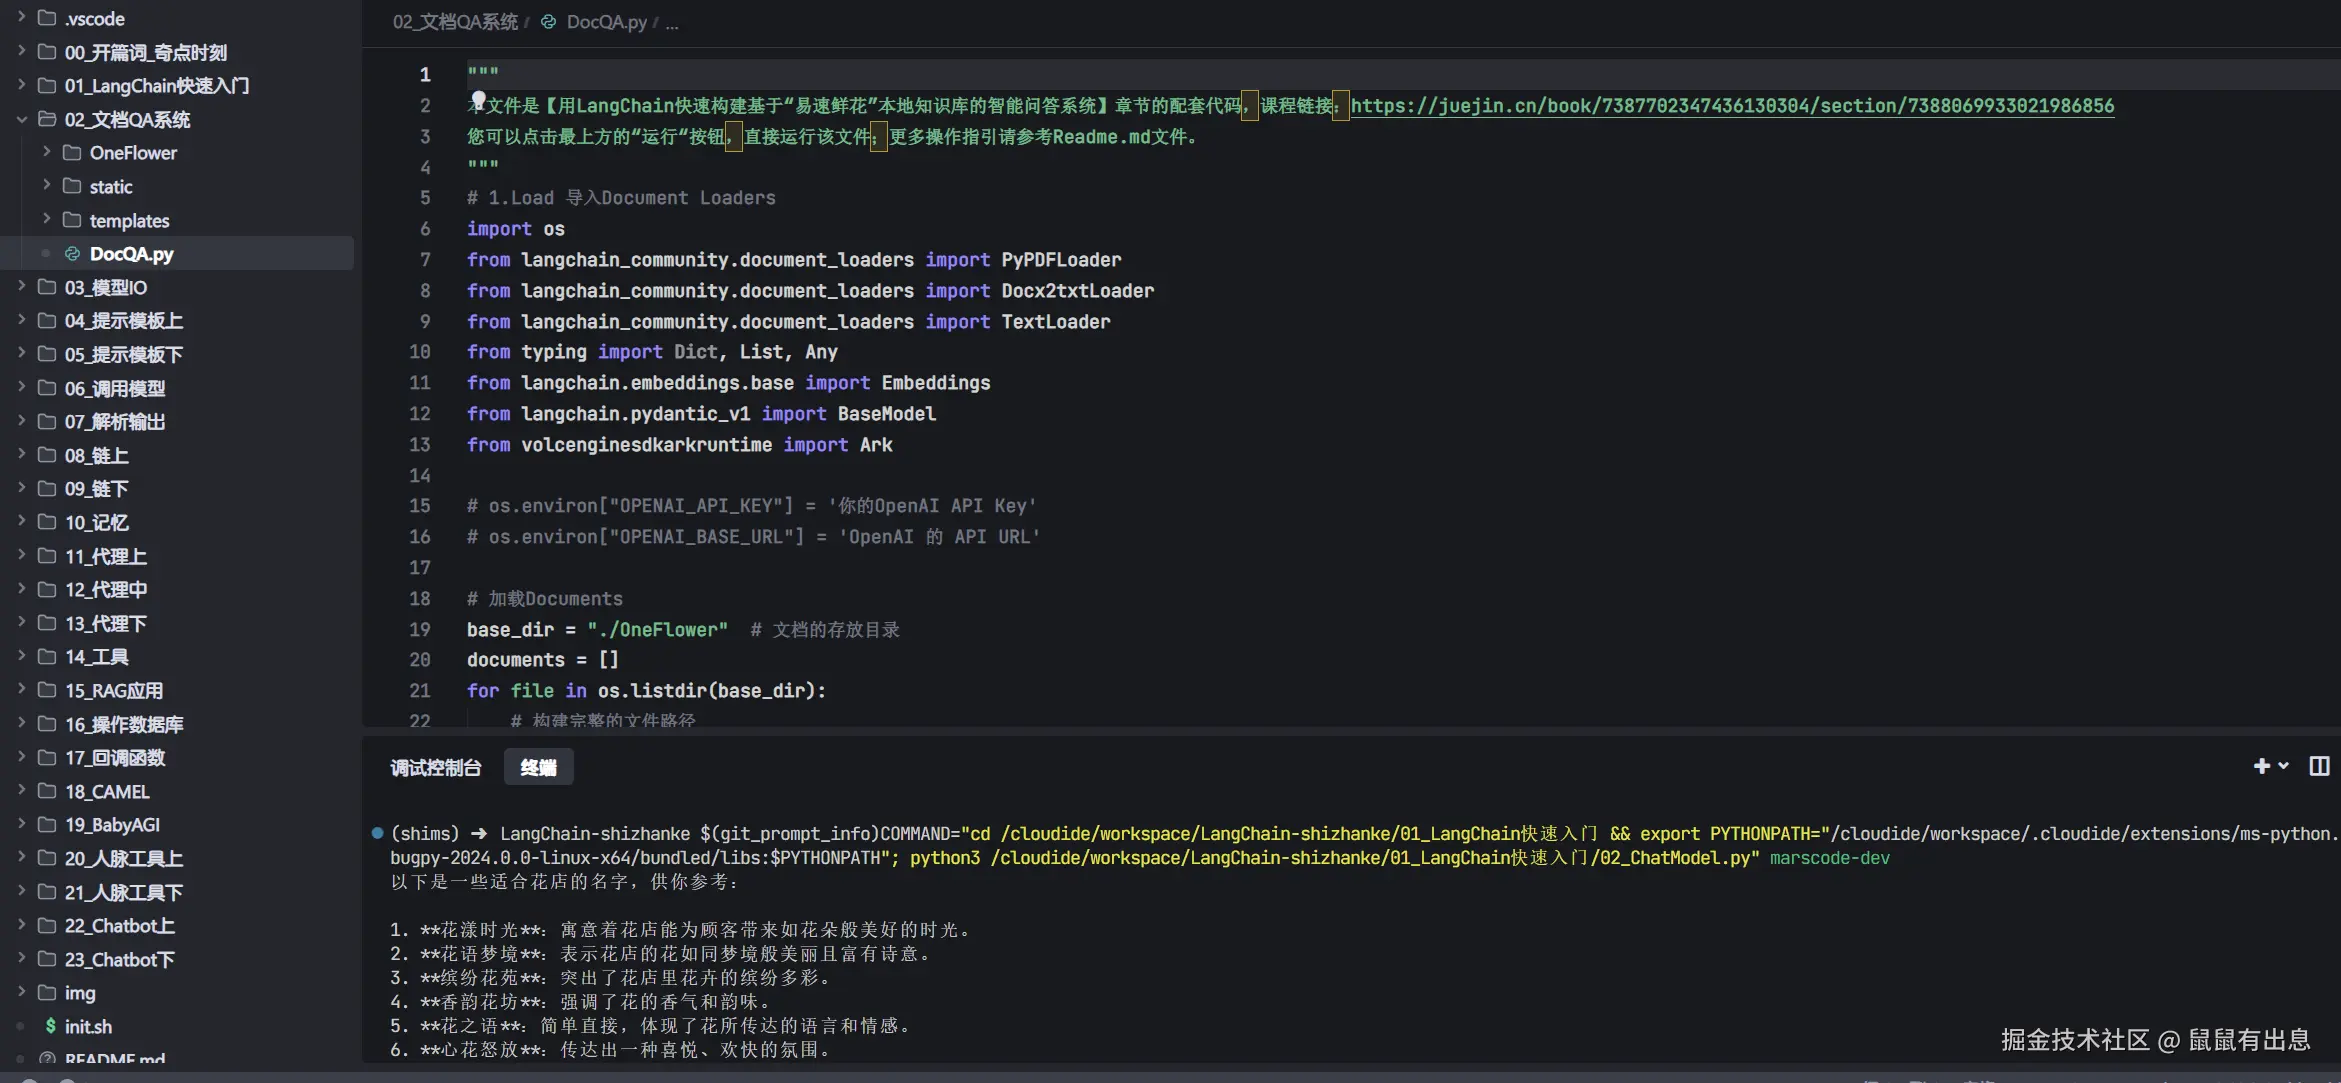Screen dimensions: 2341x1083
Task: Click the OneFlower folder icon
Action: point(72,153)
